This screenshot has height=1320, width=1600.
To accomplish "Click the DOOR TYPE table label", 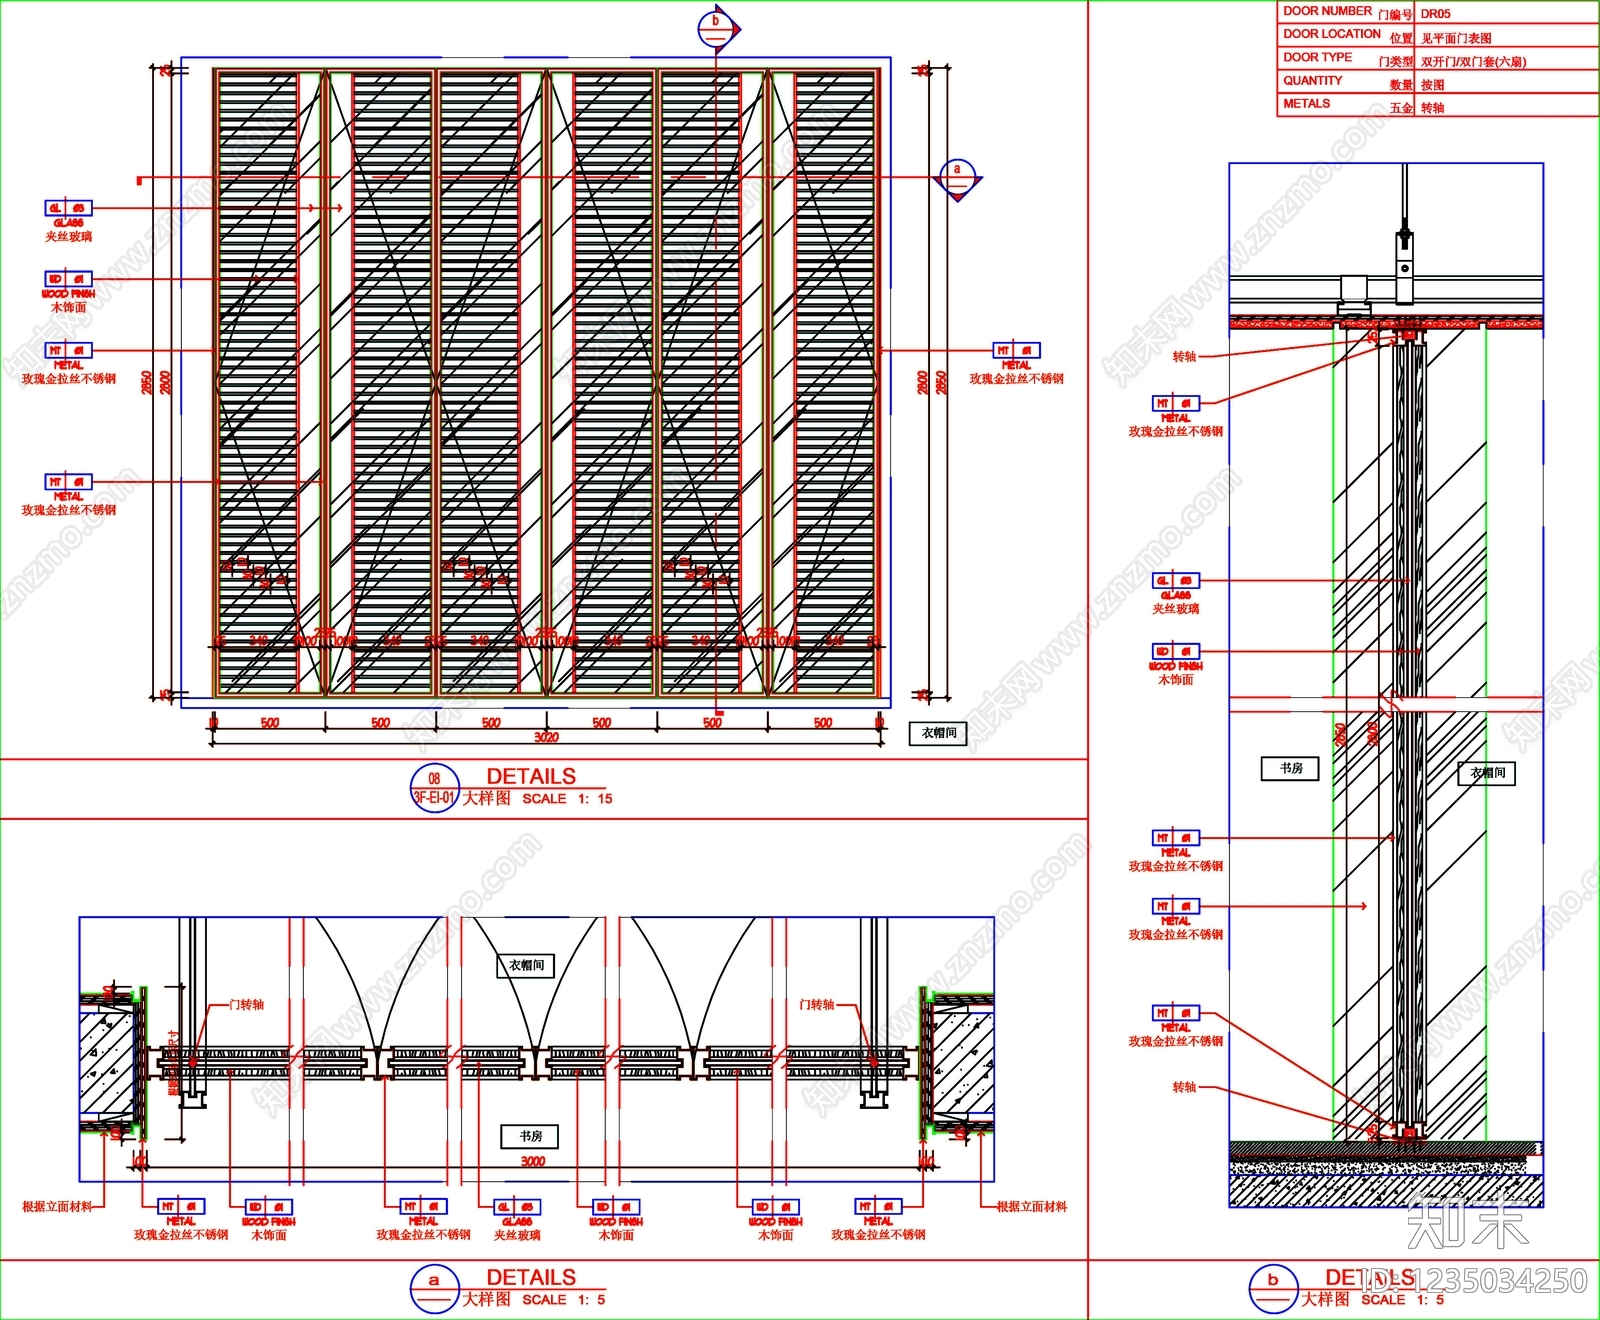I will coord(1317,57).
